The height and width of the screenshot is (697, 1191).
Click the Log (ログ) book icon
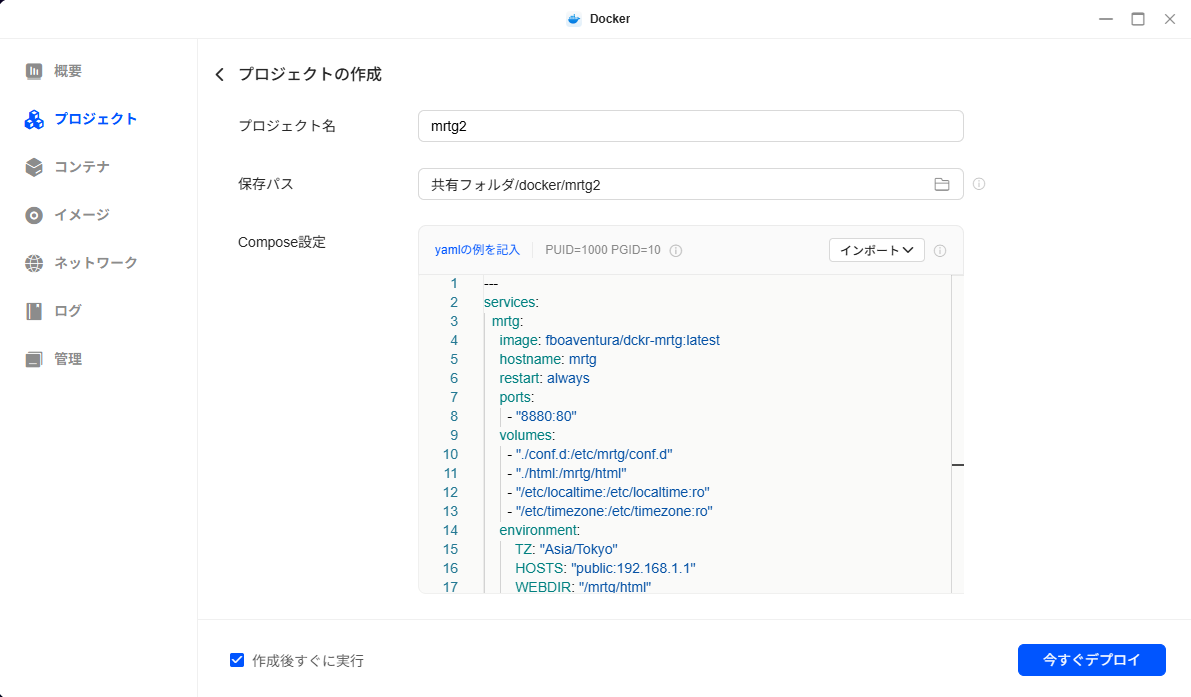[x=33, y=311]
